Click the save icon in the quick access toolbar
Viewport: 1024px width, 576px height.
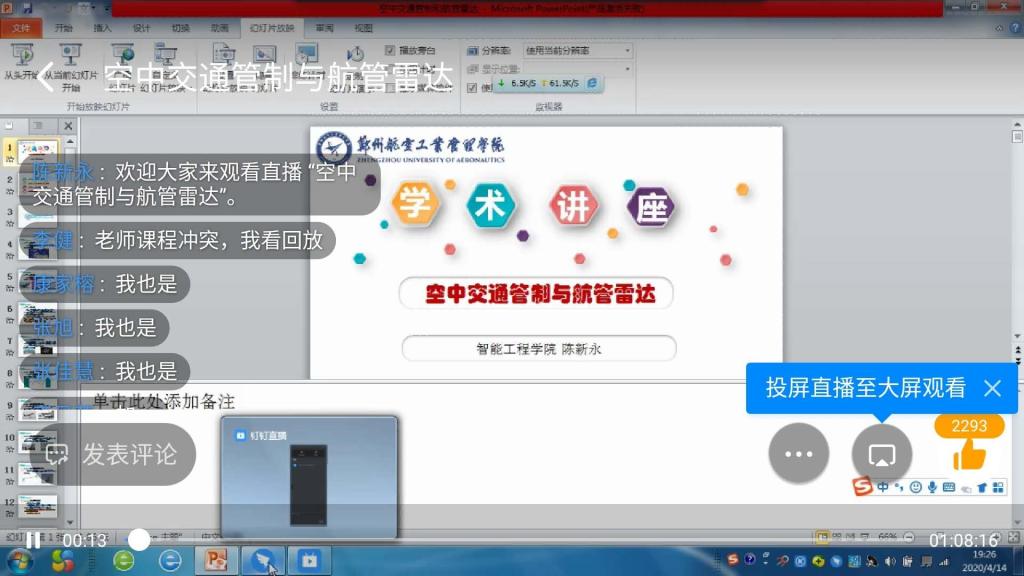(x=27, y=8)
